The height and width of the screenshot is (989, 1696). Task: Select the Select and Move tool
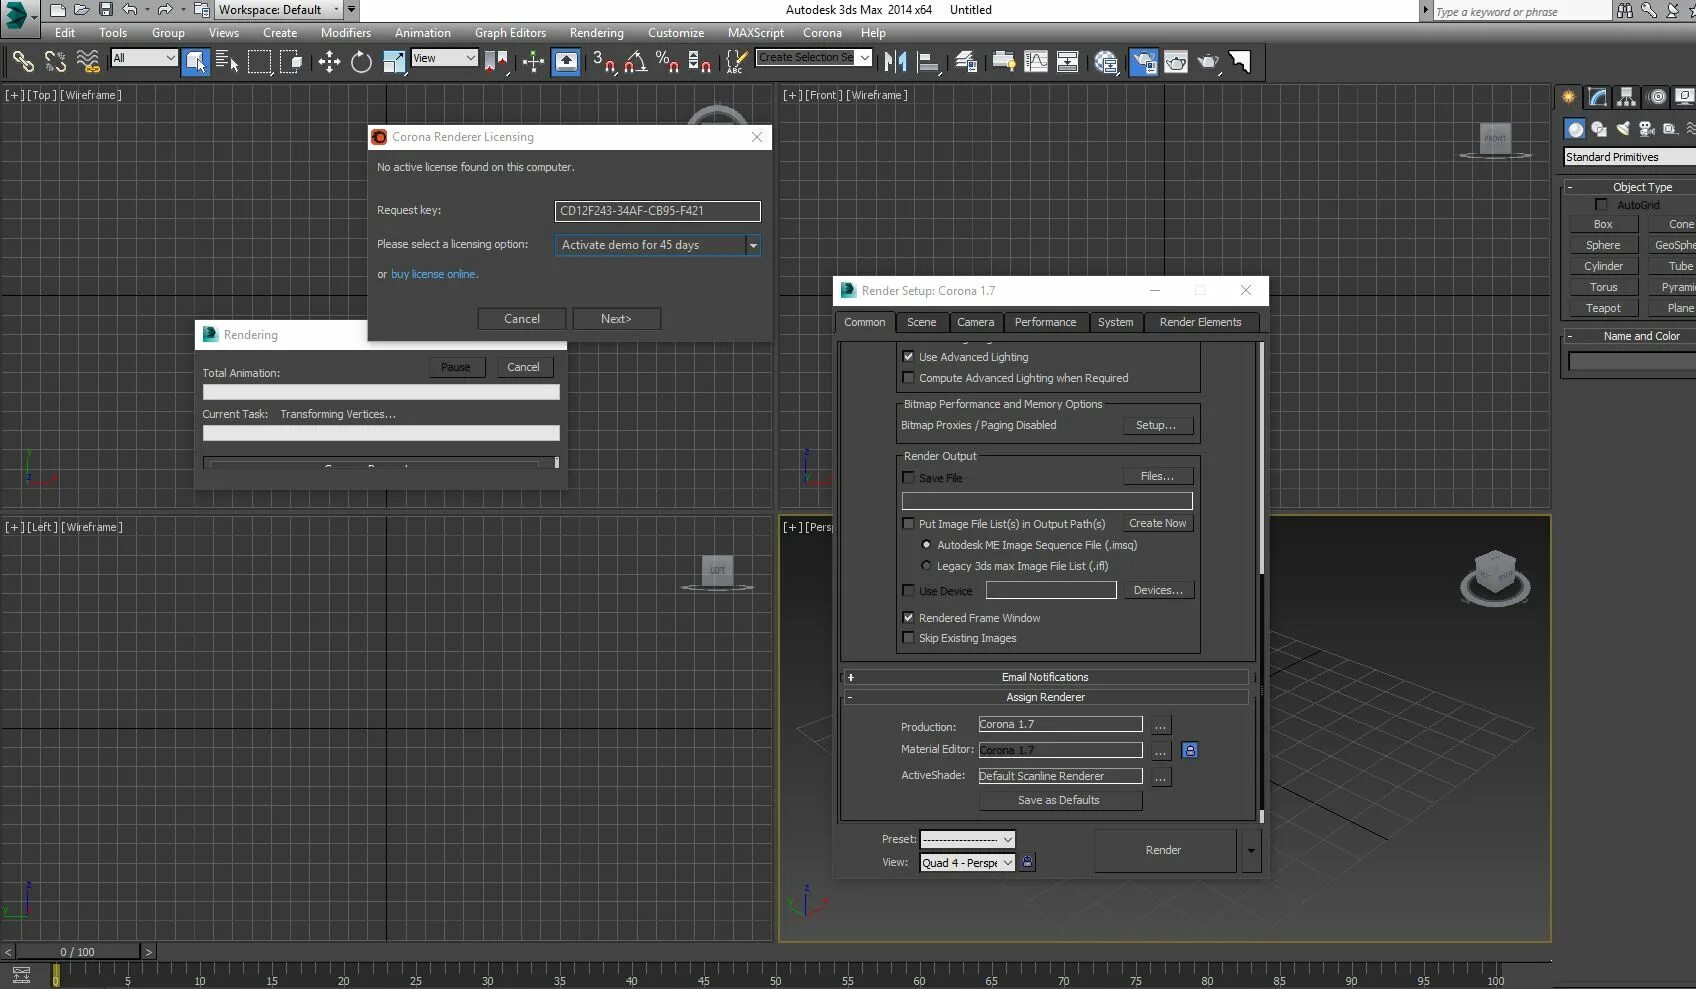329,62
